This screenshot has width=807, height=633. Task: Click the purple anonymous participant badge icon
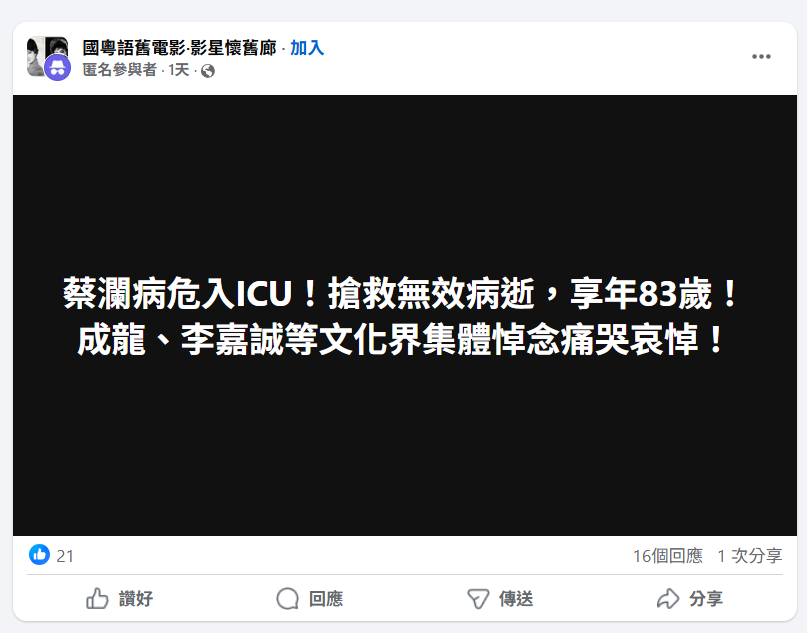pyautogui.click(x=57, y=68)
